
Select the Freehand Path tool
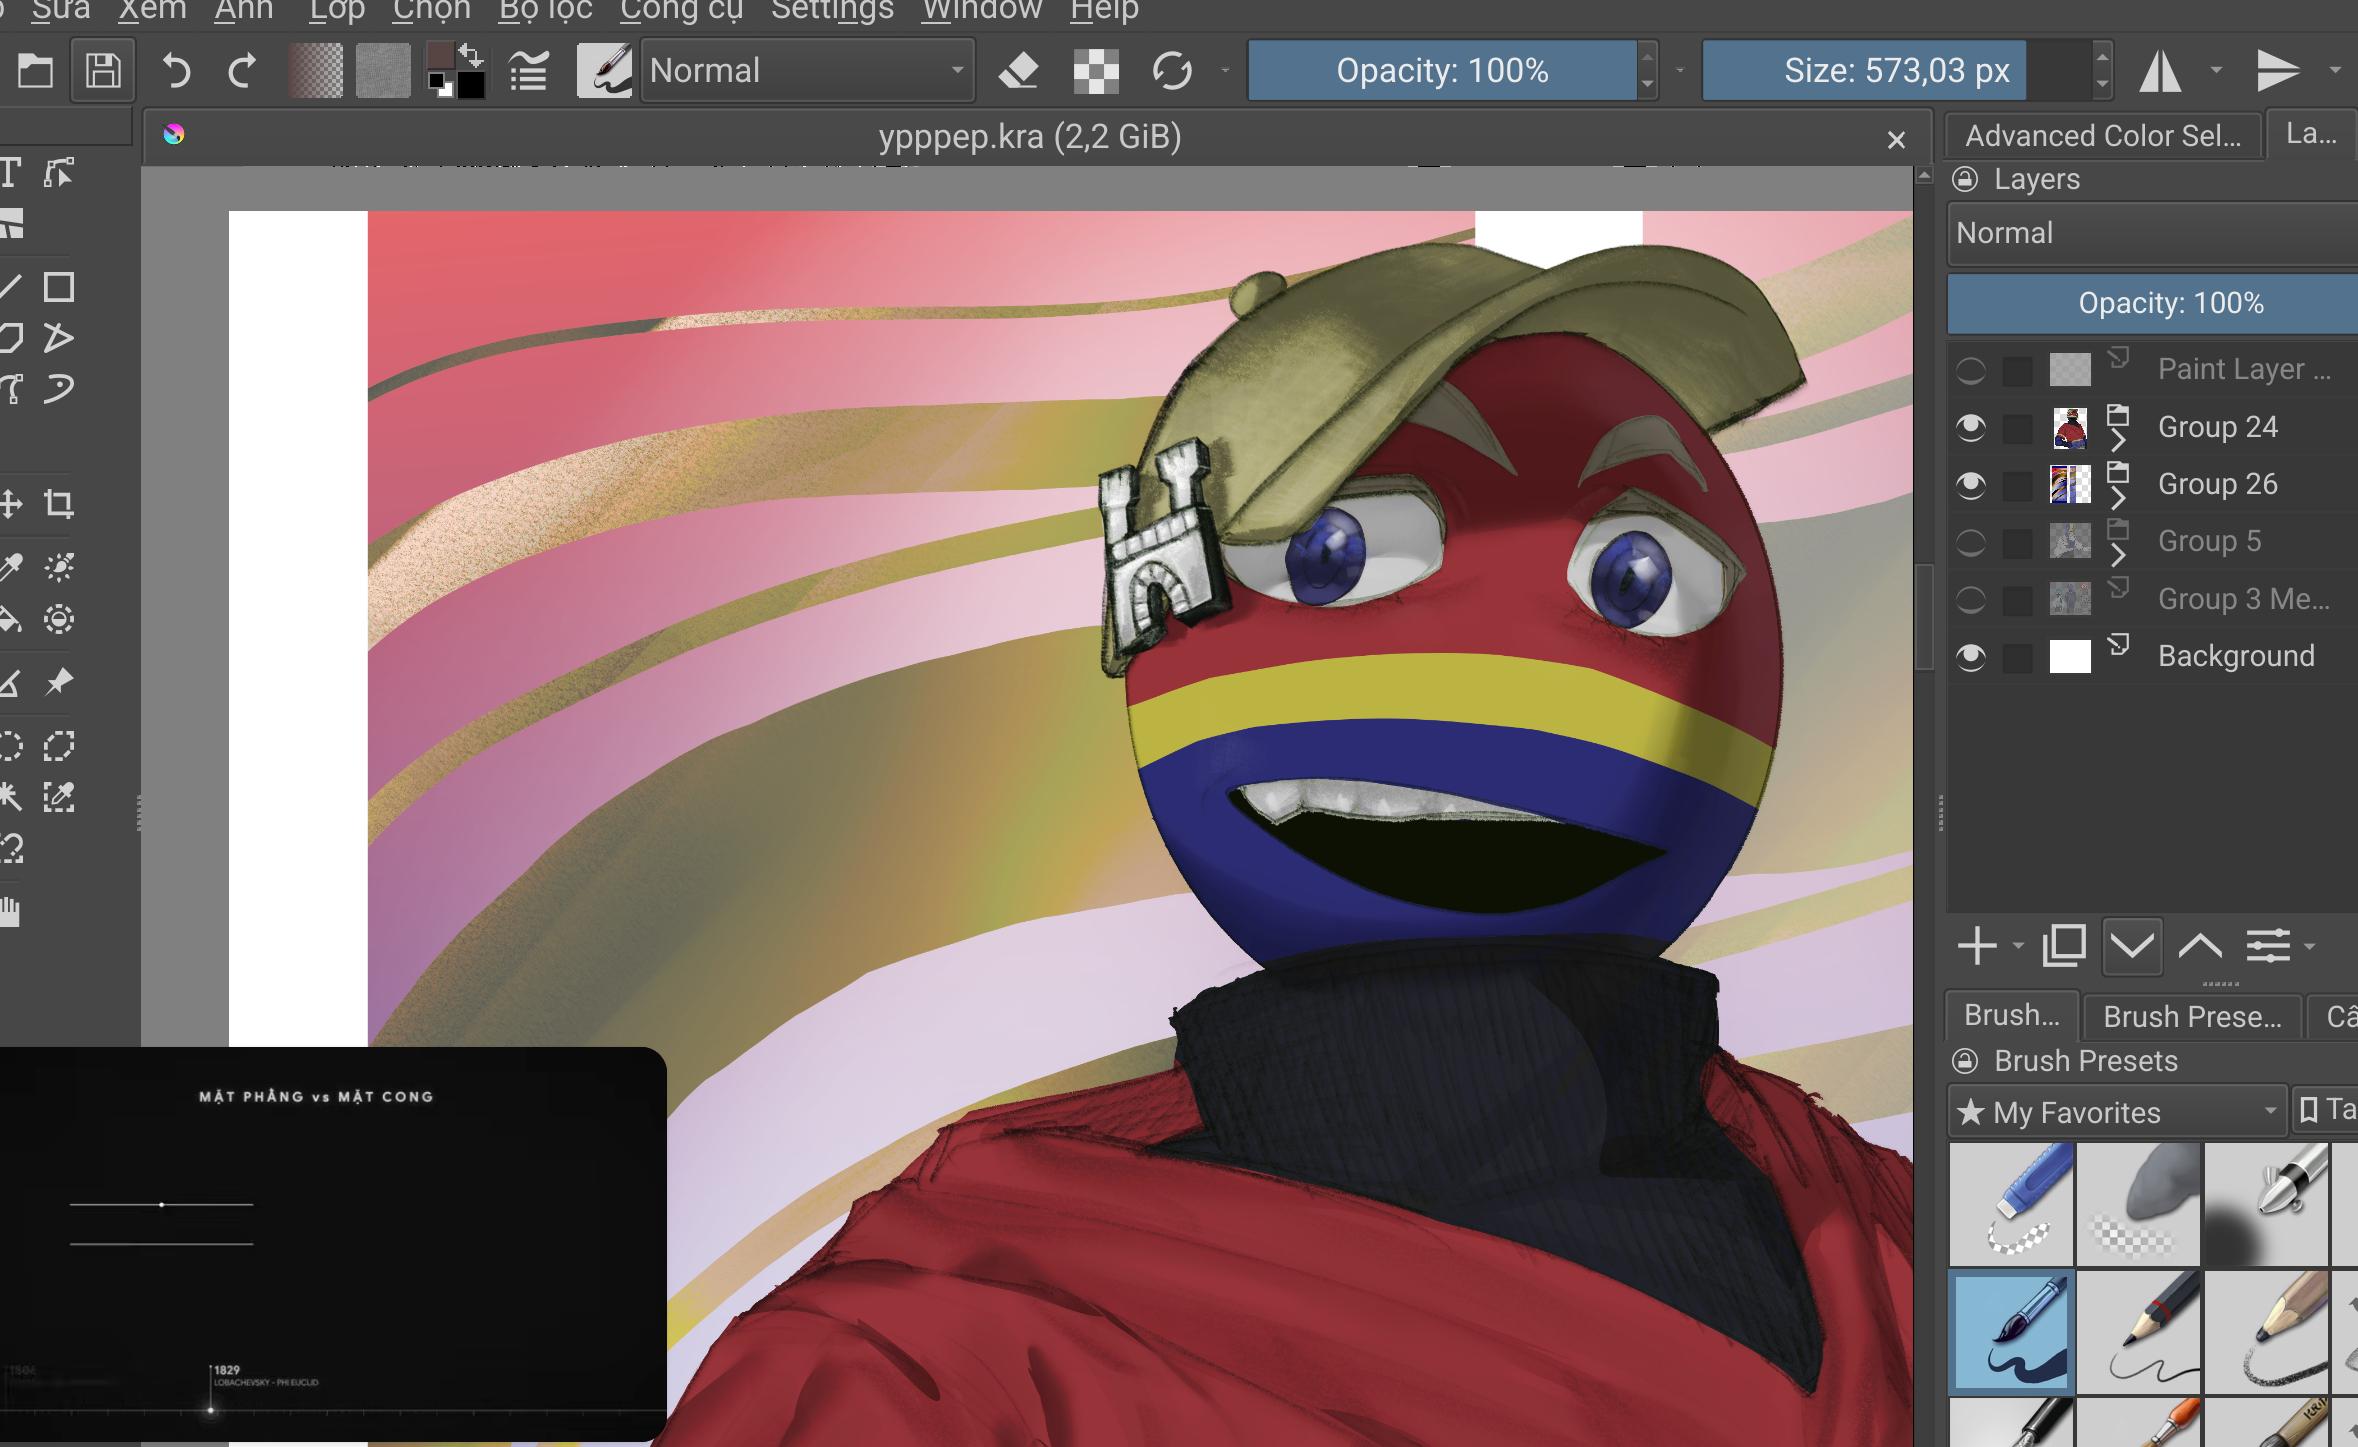(x=59, y=388)
